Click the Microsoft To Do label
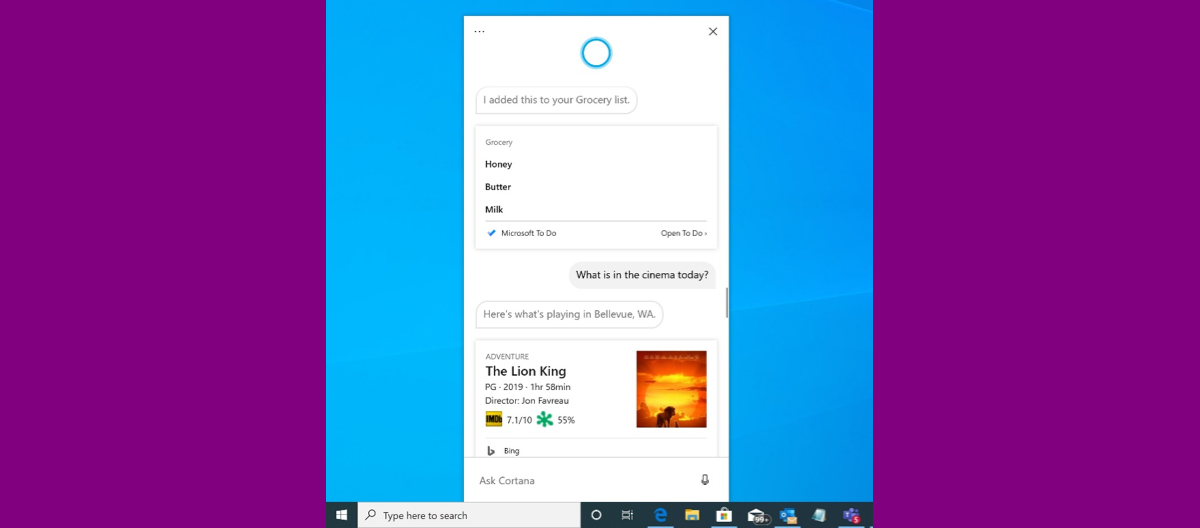The image size is (1200, 528). click(528, 233)
